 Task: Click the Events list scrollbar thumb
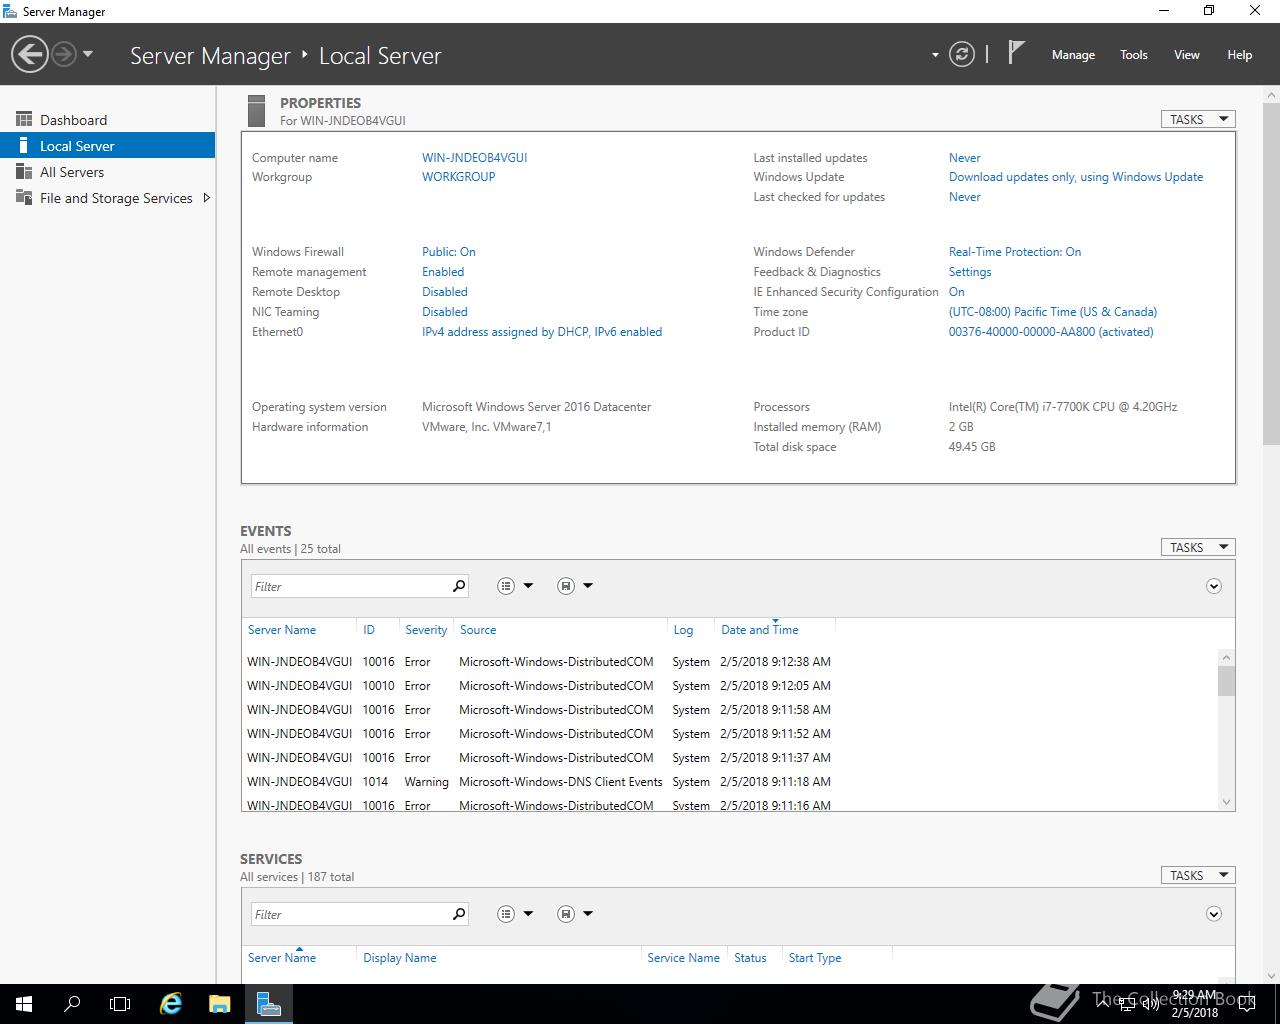[x=1226, y=680]
